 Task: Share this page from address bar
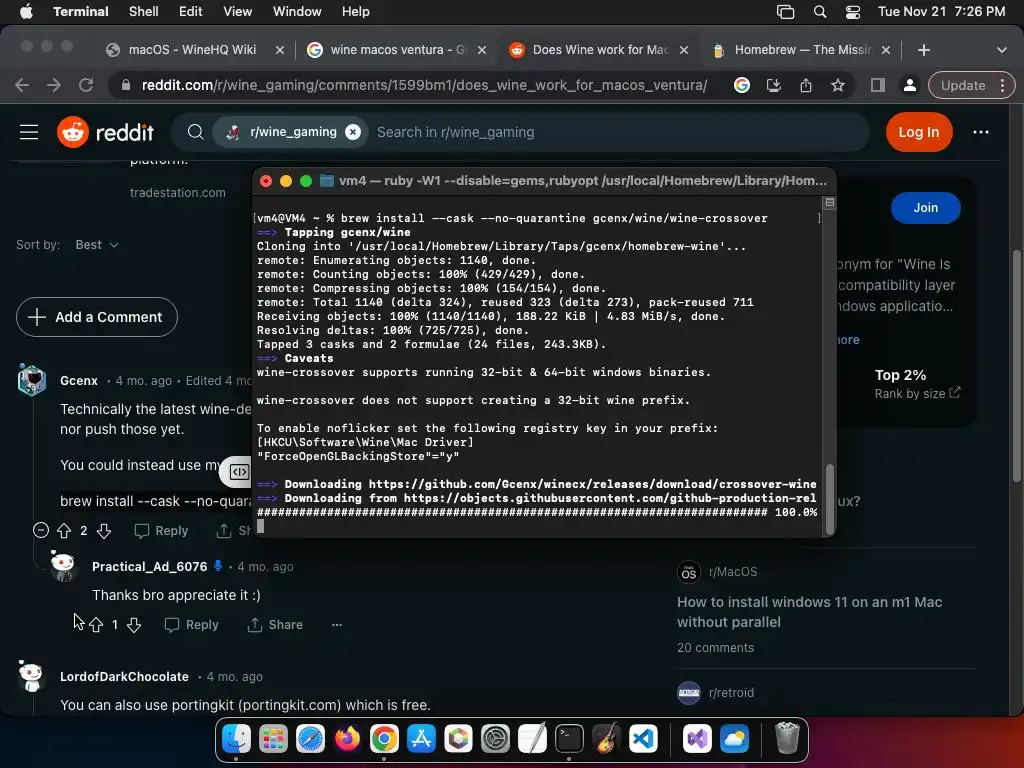point(806,85)
